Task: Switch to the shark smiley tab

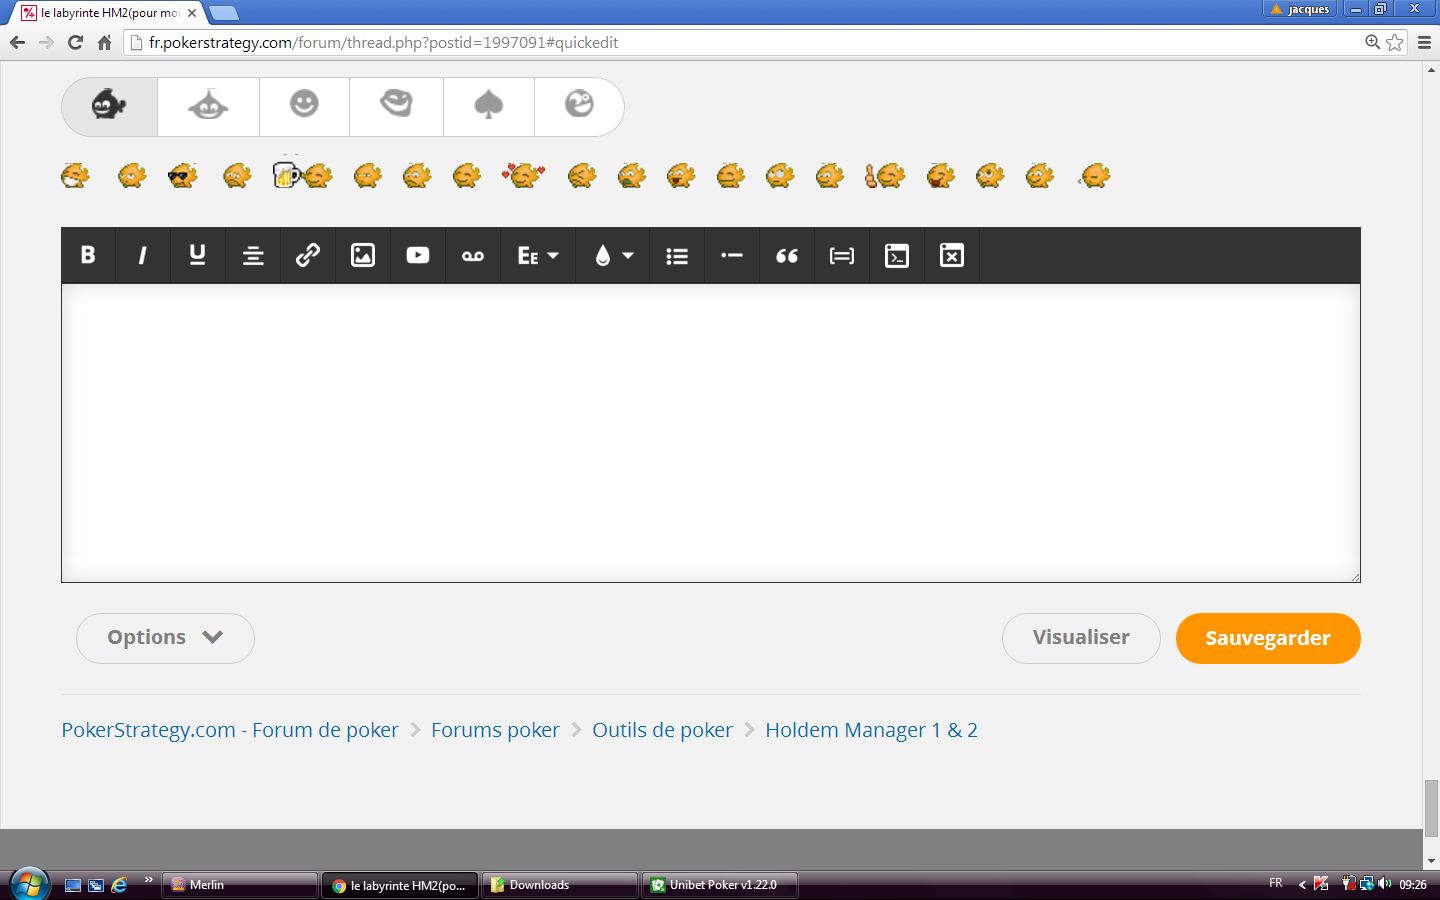Action: point(208,106)
